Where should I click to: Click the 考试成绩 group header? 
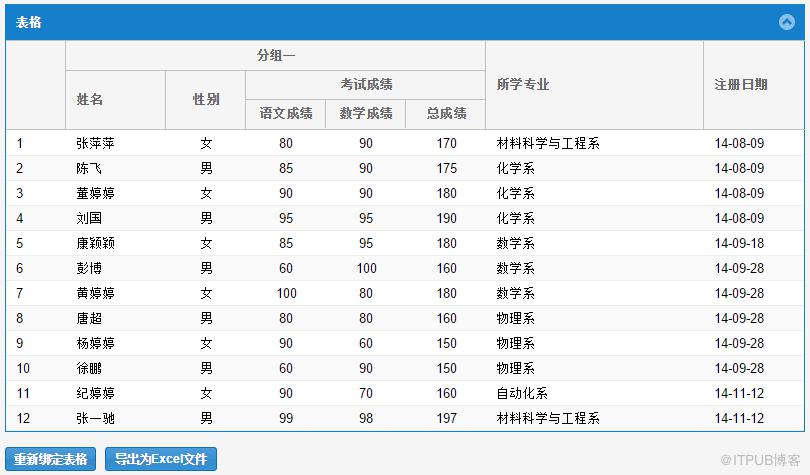(x=366, y=85)
